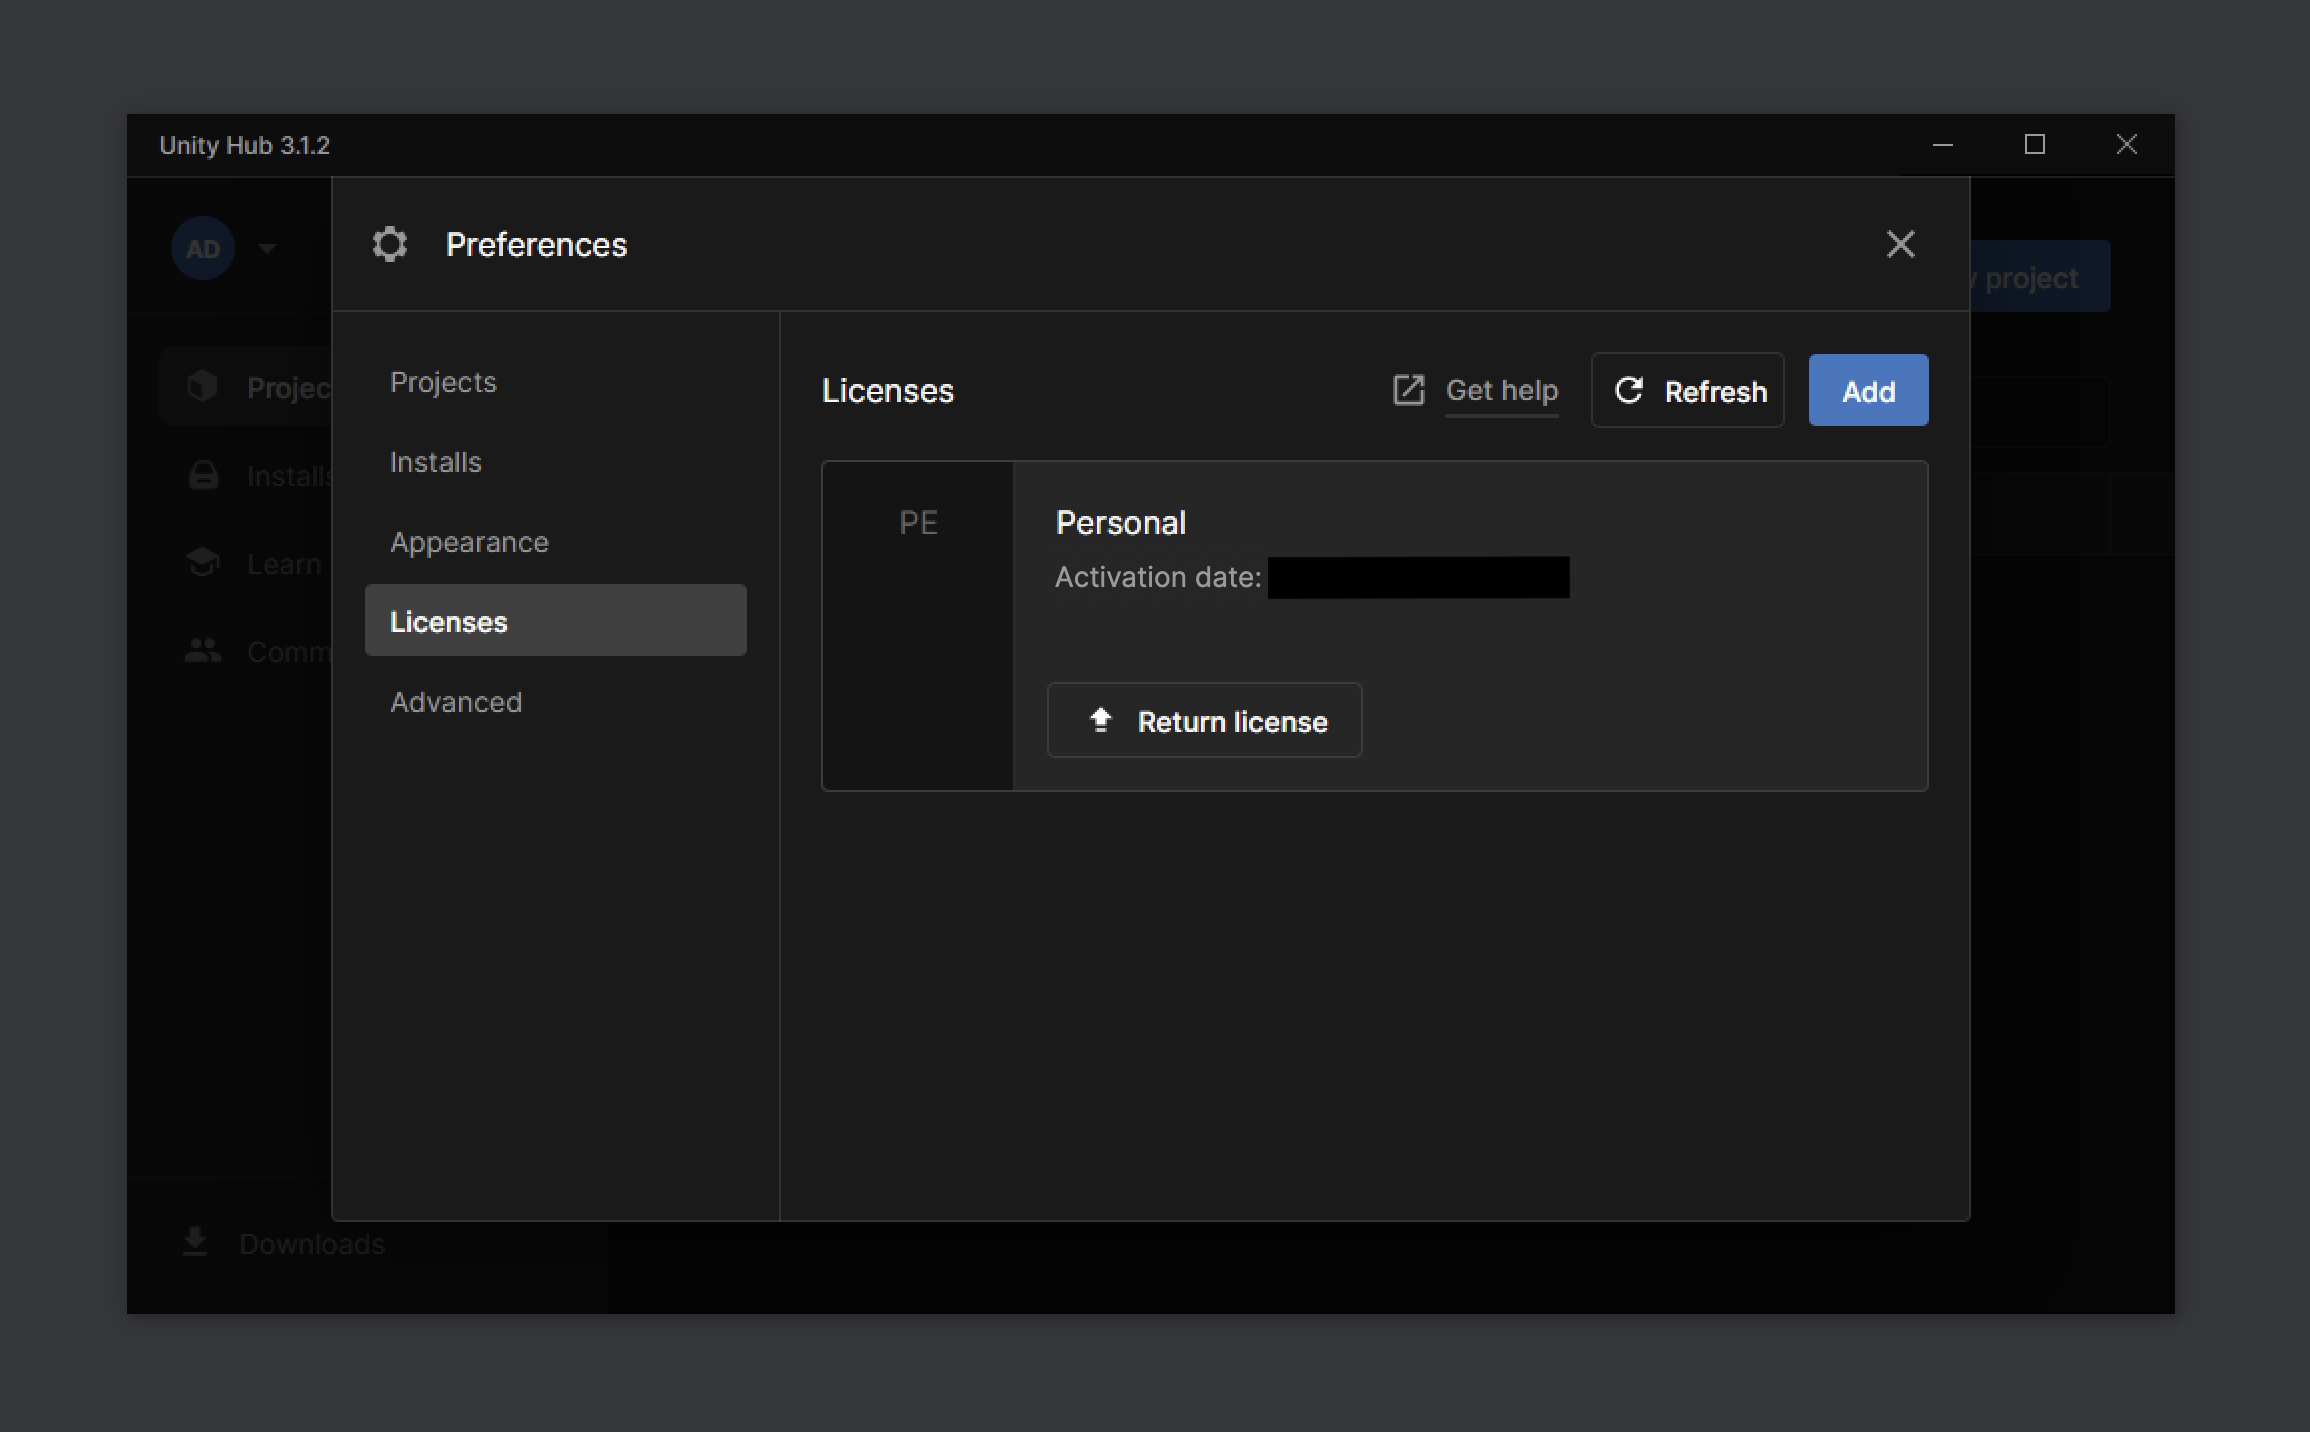Click the Get help external link icon
Image resolution: width=2310 pixels, height=1432 pixels.
pyautogui.click(x=1409, y=391)
